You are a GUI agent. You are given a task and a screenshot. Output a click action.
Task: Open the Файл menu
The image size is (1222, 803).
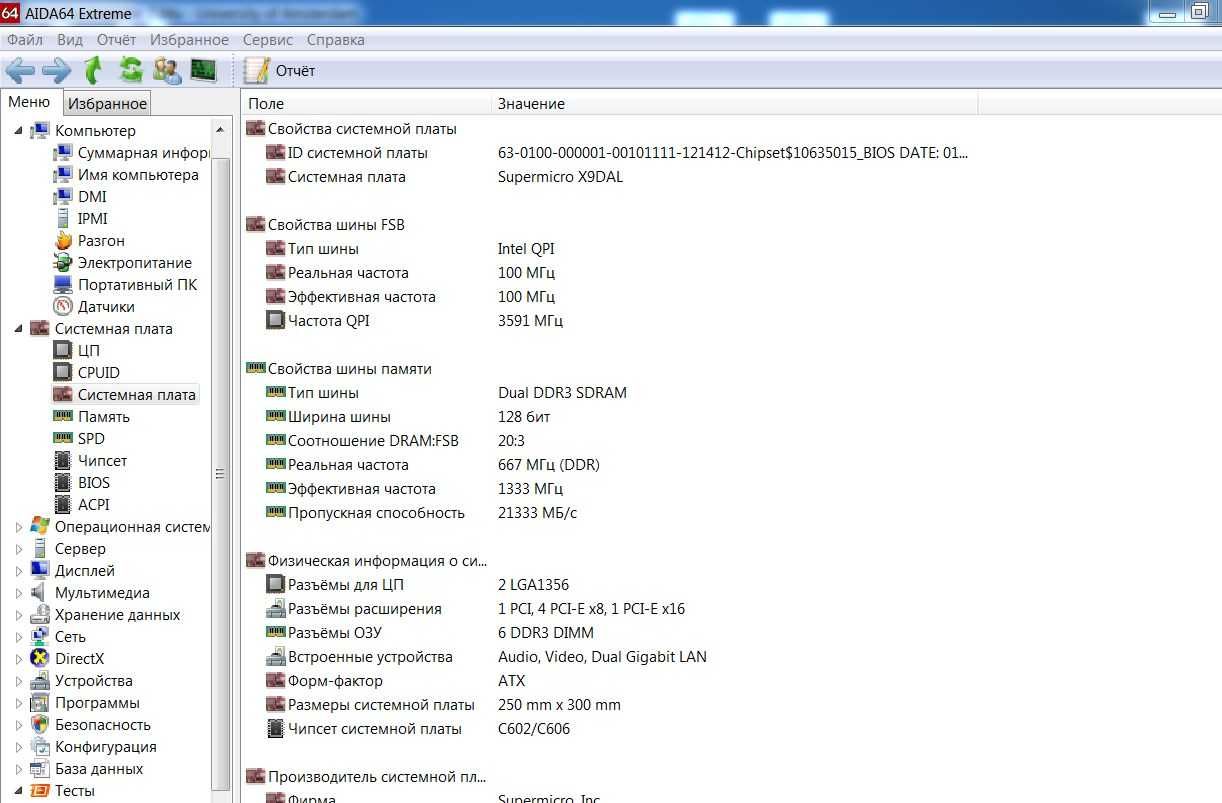[25, 40]
